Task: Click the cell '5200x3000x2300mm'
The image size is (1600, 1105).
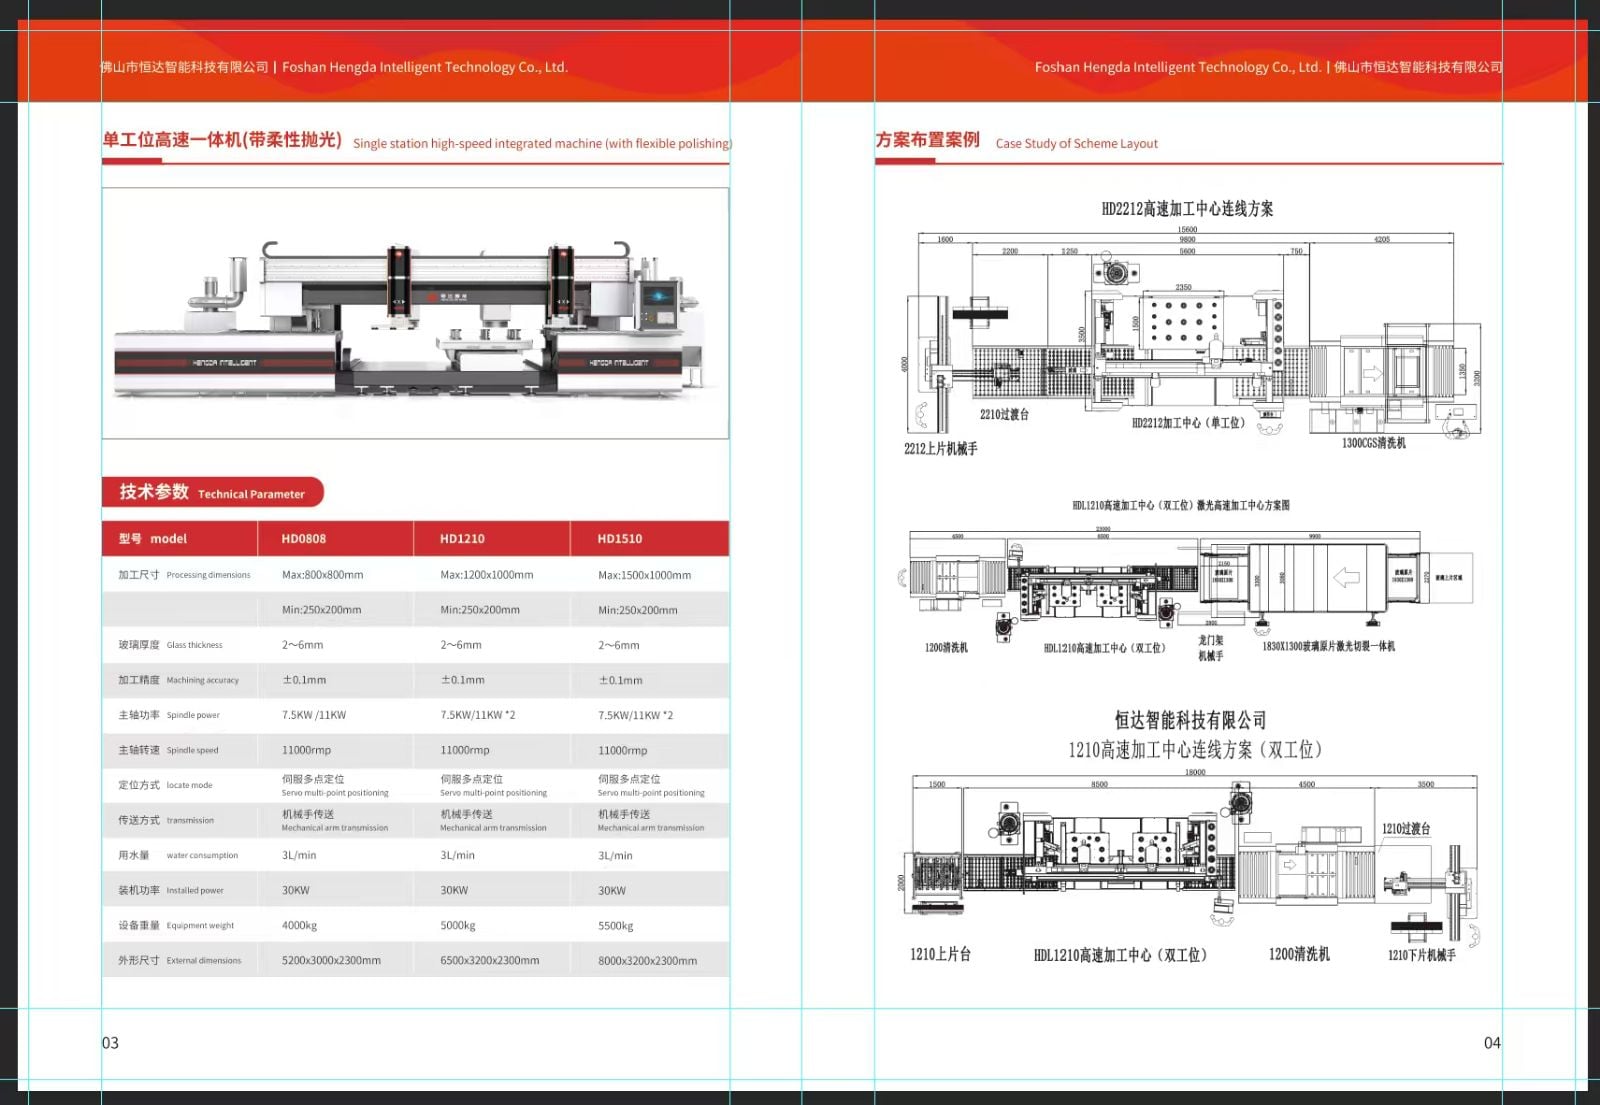Action: coord(331,960)
